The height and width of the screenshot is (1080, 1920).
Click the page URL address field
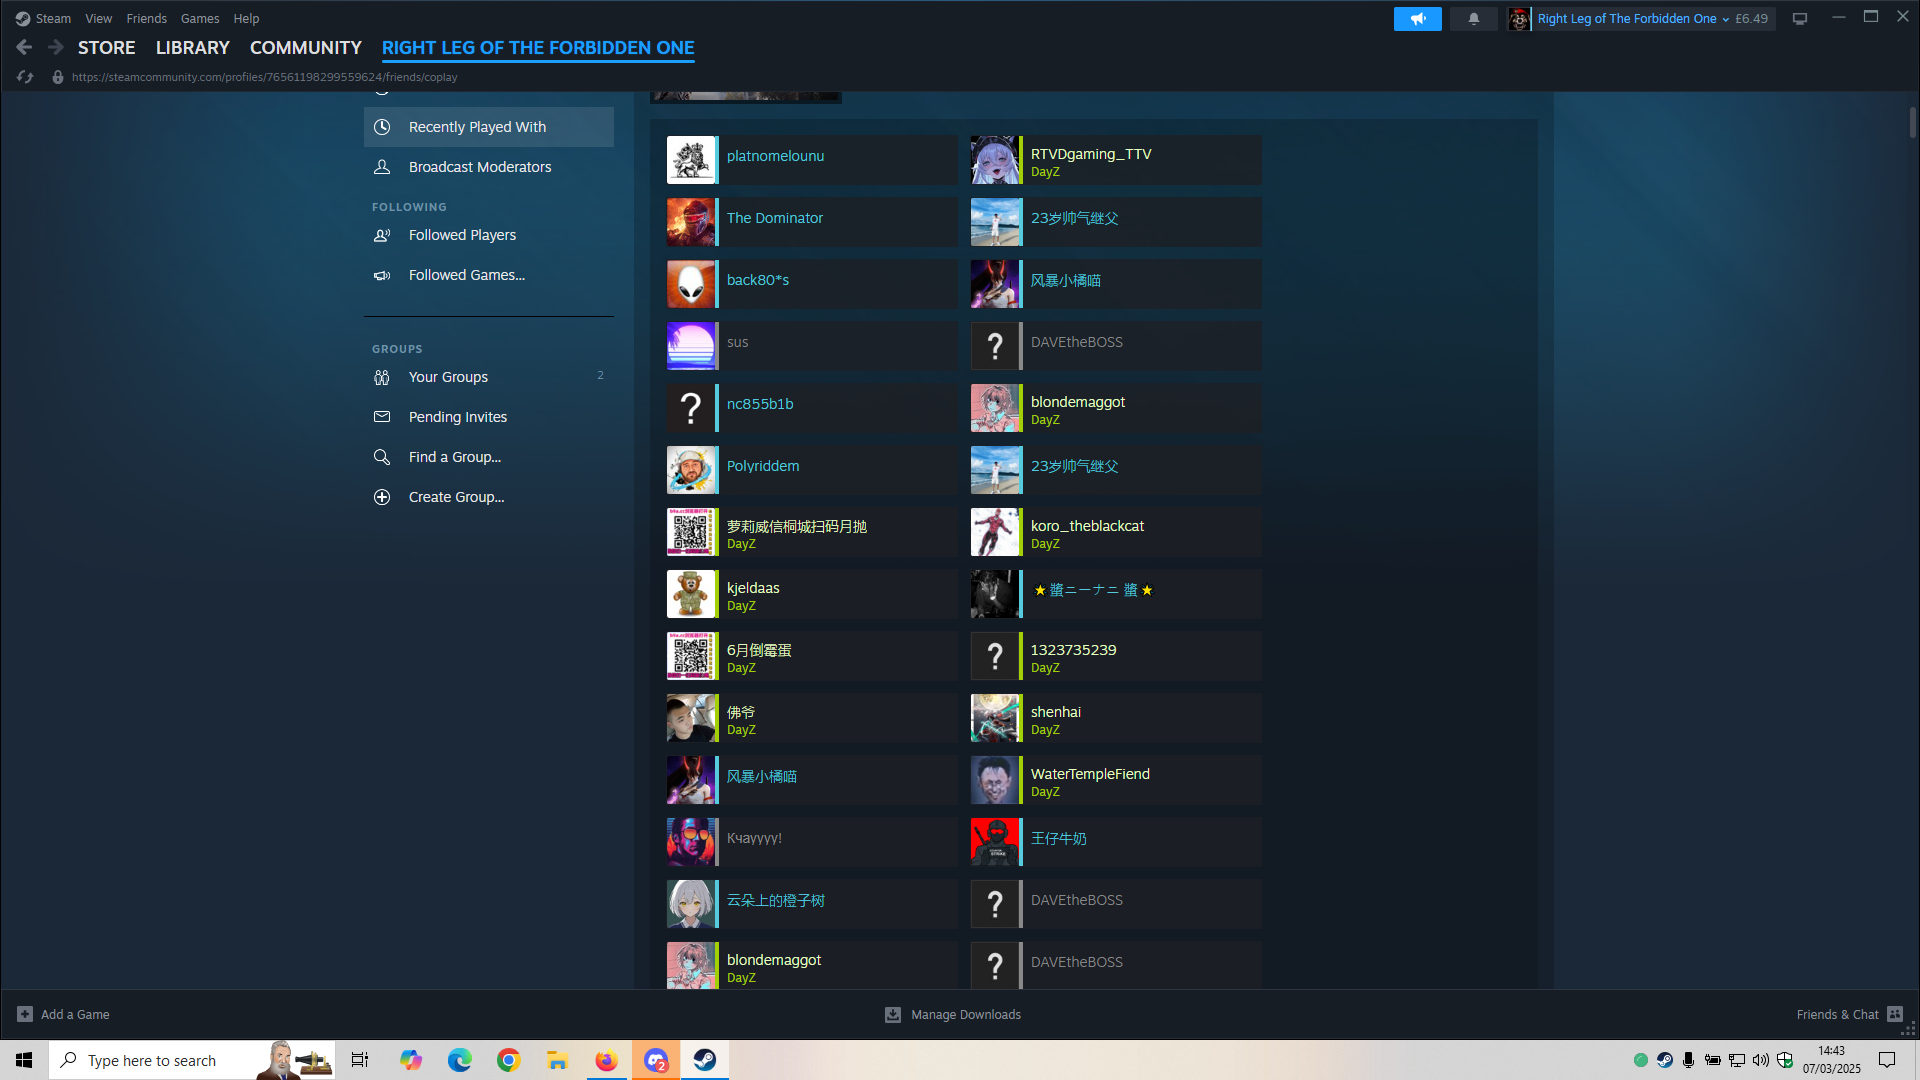click(x=265, y=77)
